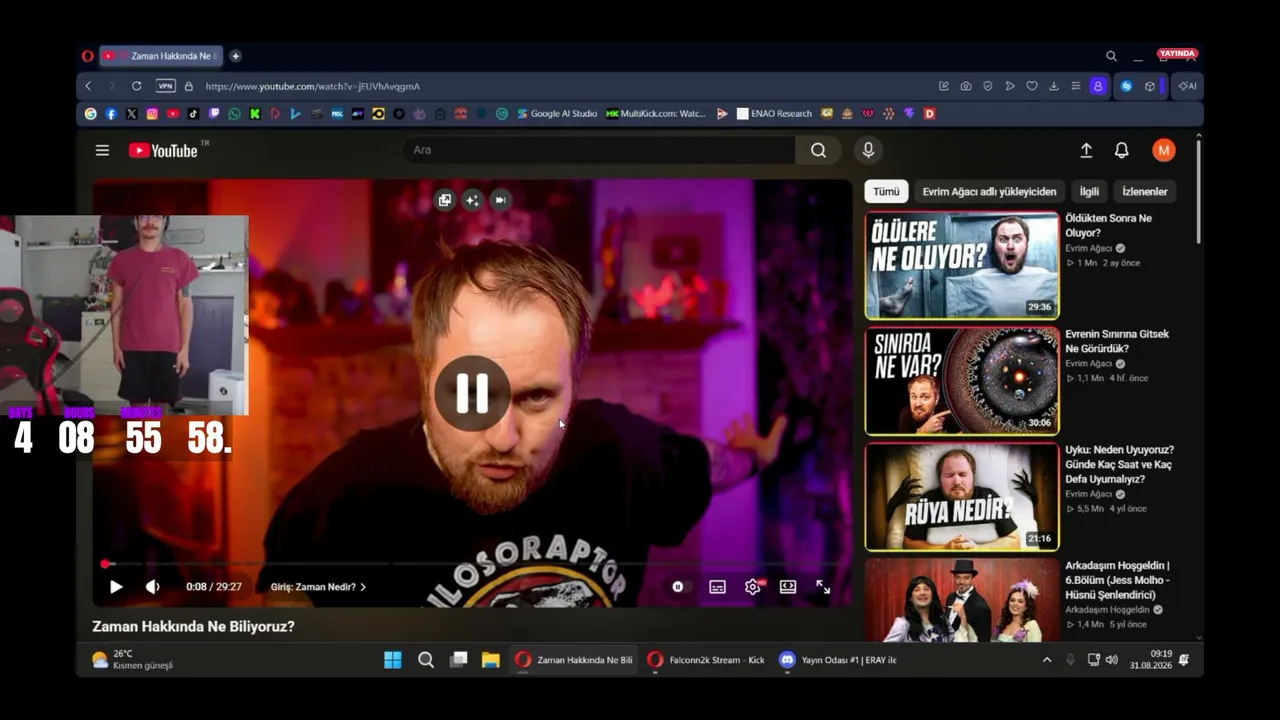Open the Google AI Studio bookmark

point(557,114)
